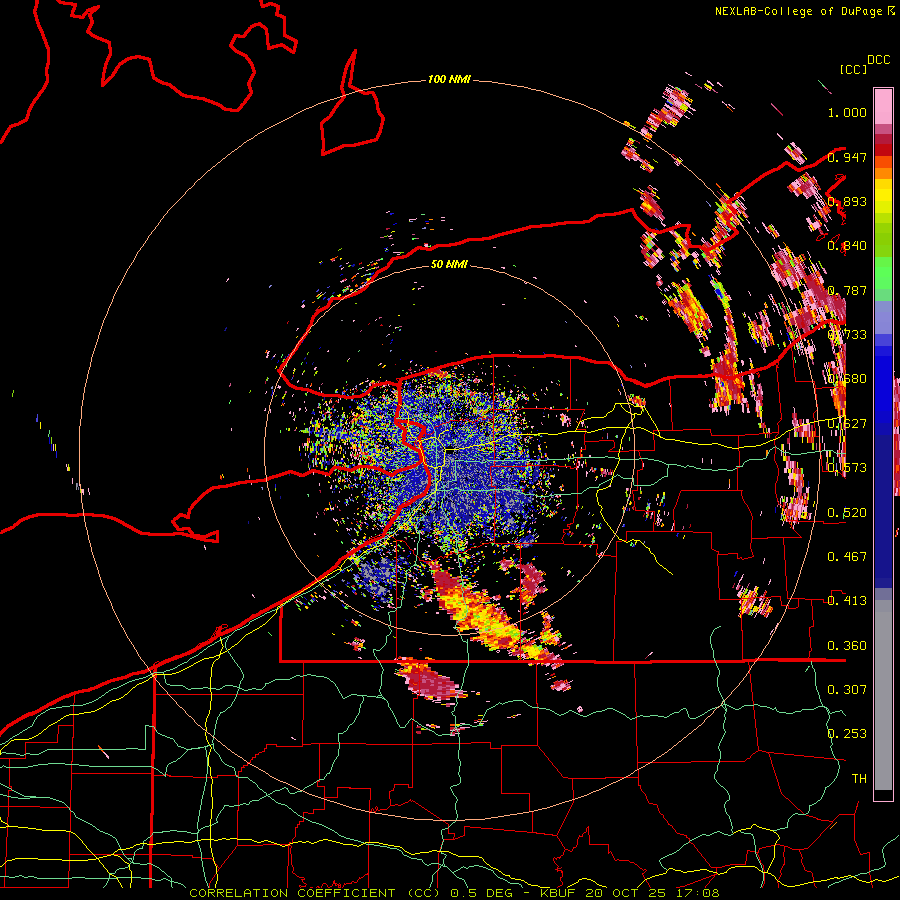Click the green segment of color bar
This screenshot has width=900, height=900.
[x=883, y=274]
